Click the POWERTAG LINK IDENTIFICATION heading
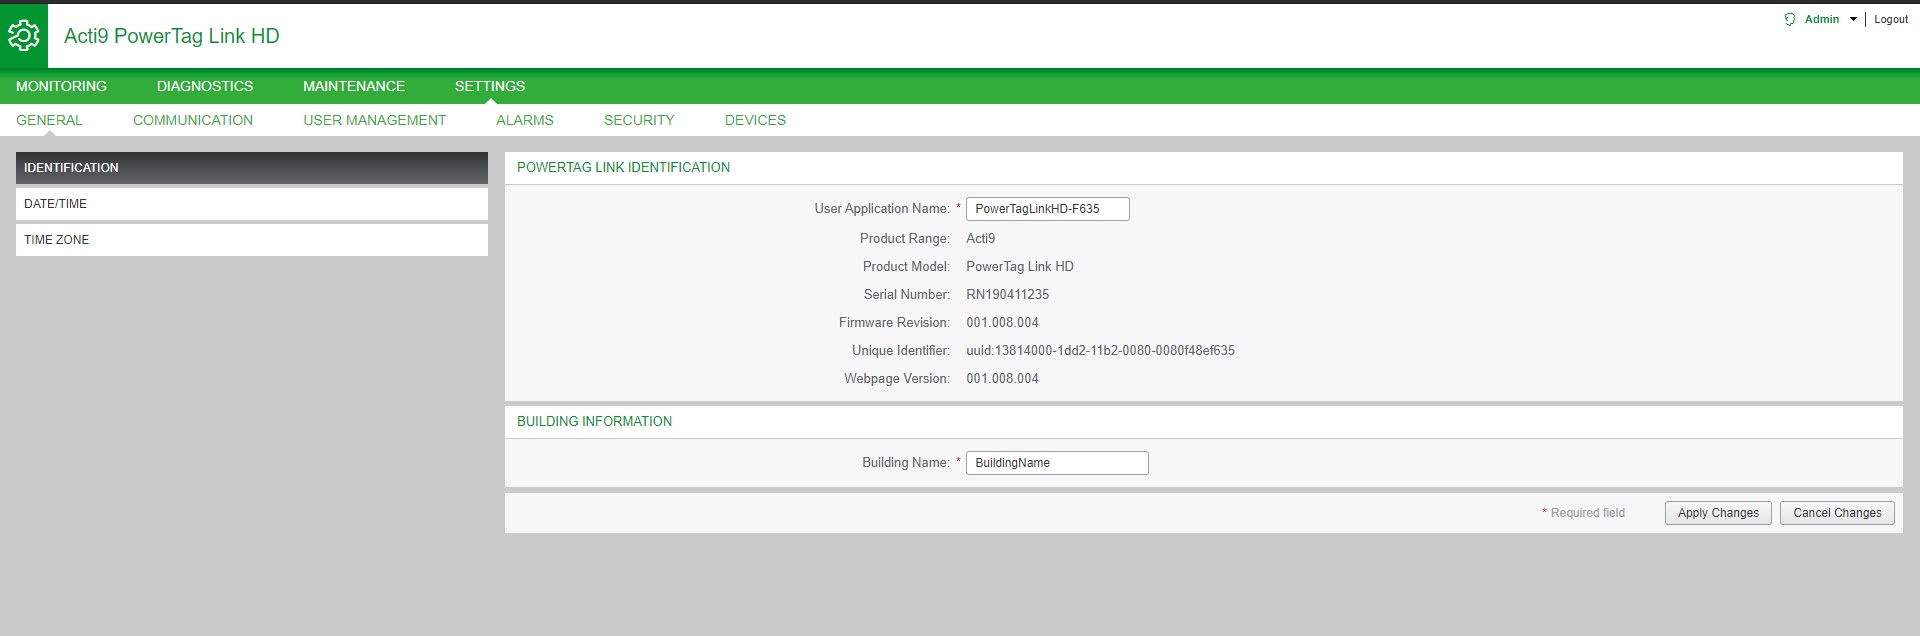The width and height of the screenshot is (1920, 636). click(623, 168)
